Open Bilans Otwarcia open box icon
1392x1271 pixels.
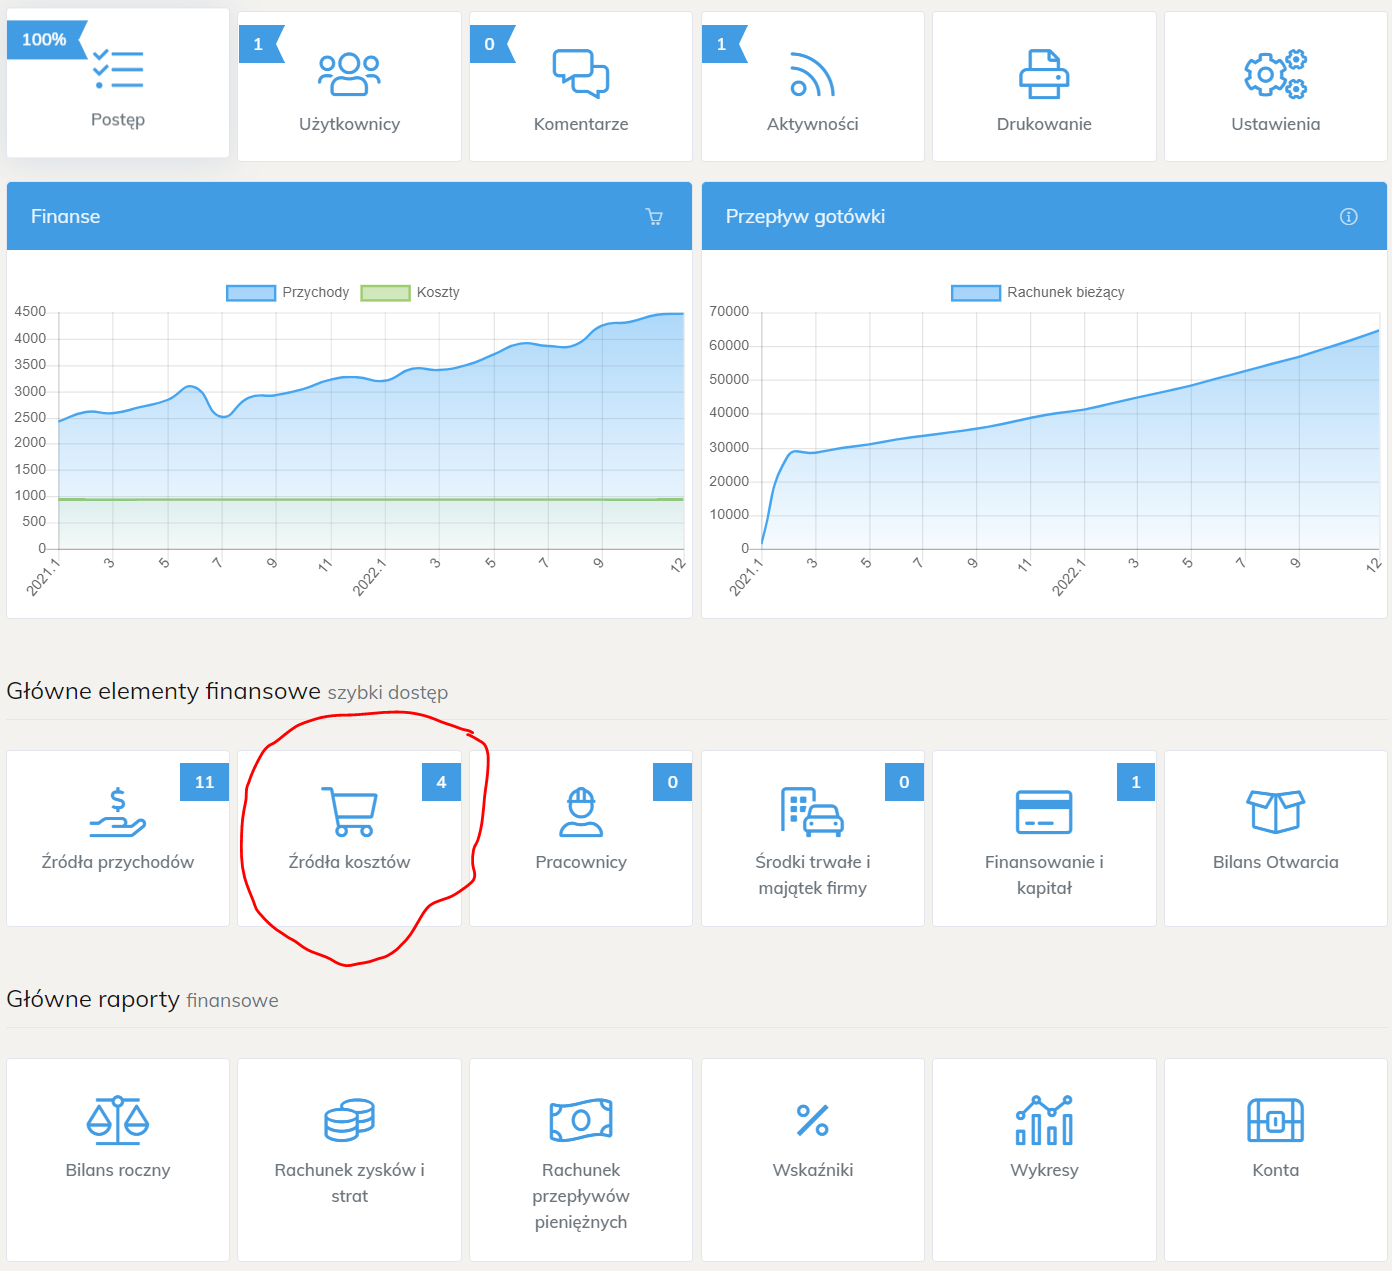pyautogui.click(x=1275, y=811)
